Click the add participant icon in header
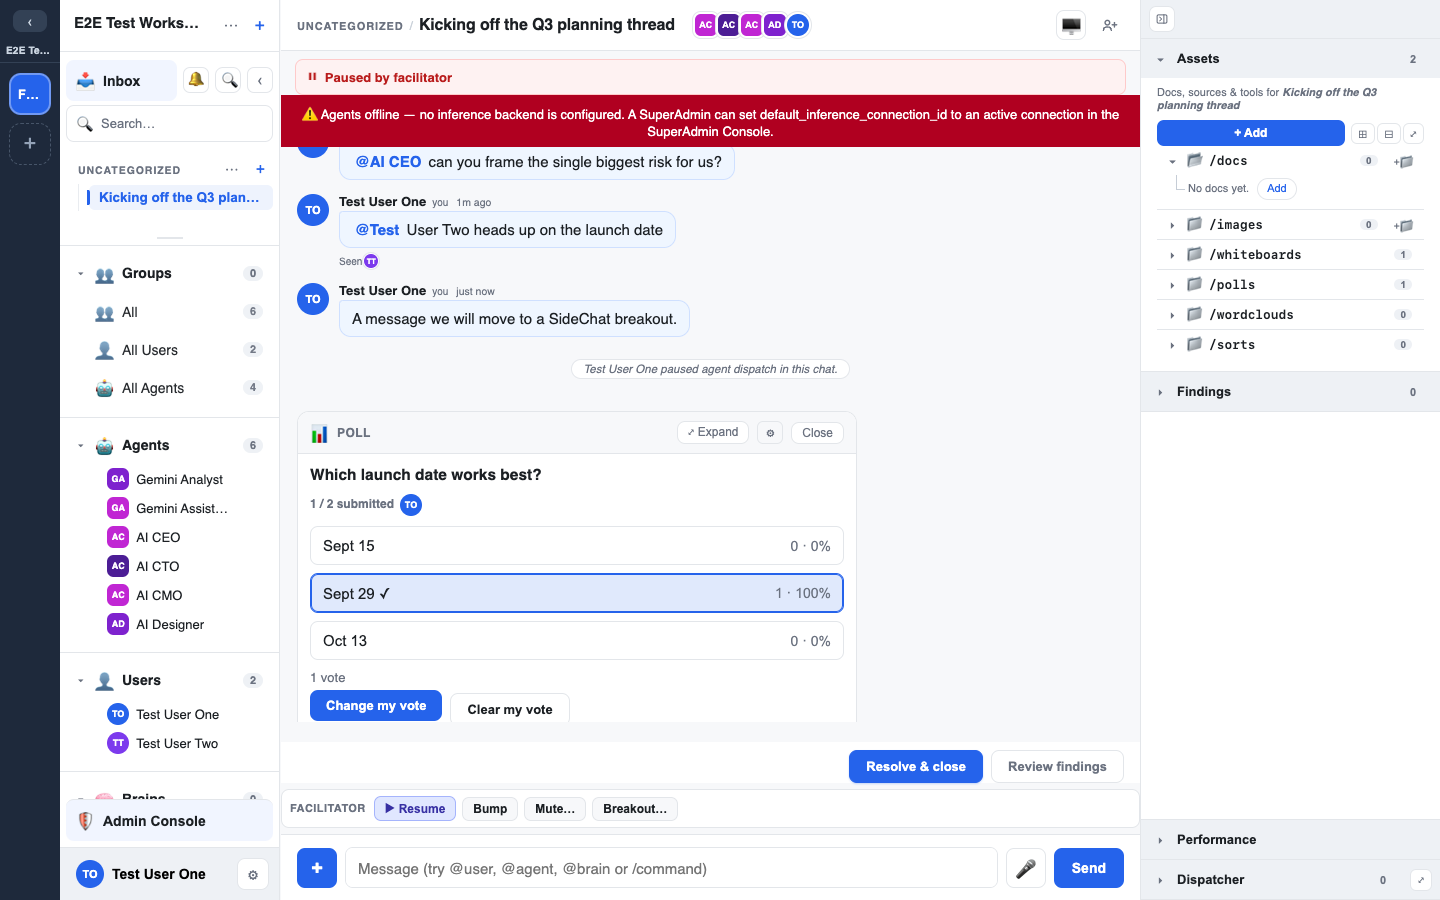1440x900 pixels. 1109,25
